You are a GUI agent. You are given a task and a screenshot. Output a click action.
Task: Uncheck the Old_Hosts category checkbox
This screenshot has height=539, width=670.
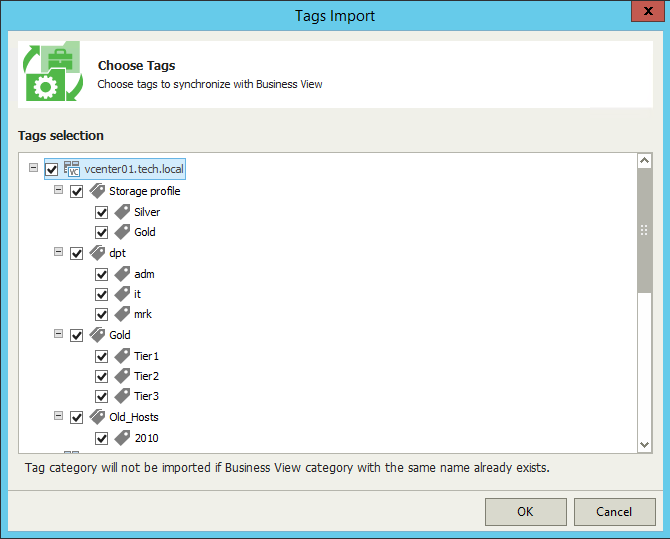tap(76, 418)
